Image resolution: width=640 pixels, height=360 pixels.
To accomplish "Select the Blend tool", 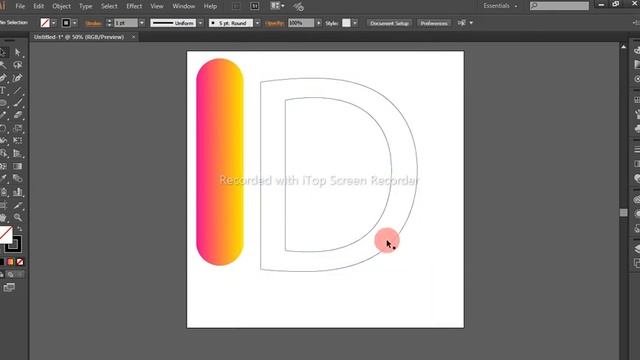I will click(x=17, y=179).
